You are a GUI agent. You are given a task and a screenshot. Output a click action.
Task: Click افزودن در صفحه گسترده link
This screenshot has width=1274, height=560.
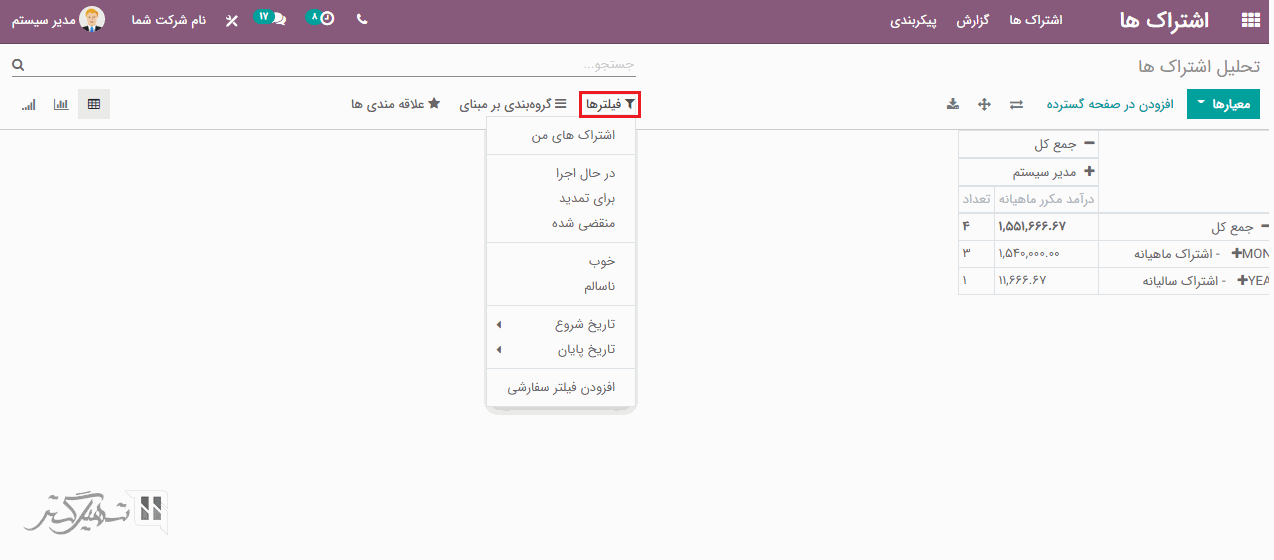1110,104
